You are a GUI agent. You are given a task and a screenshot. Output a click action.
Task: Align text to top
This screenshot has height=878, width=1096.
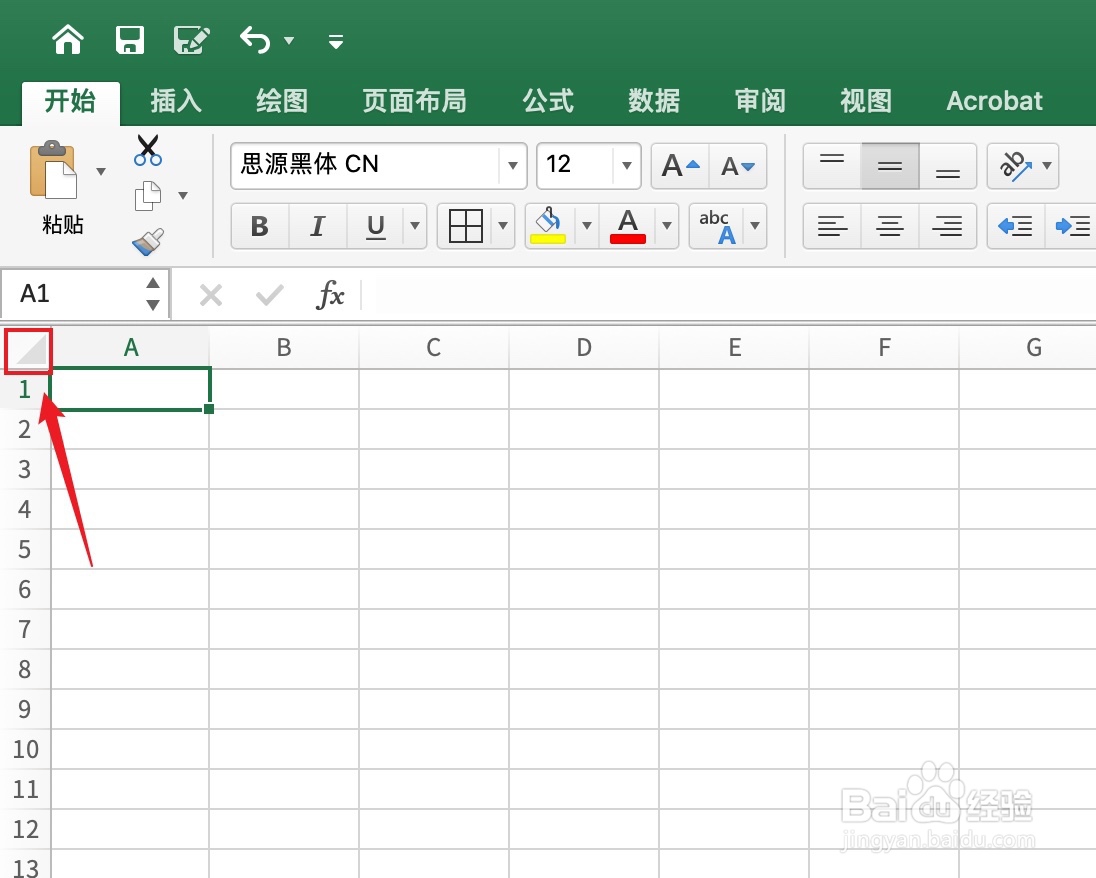[832, 166]
